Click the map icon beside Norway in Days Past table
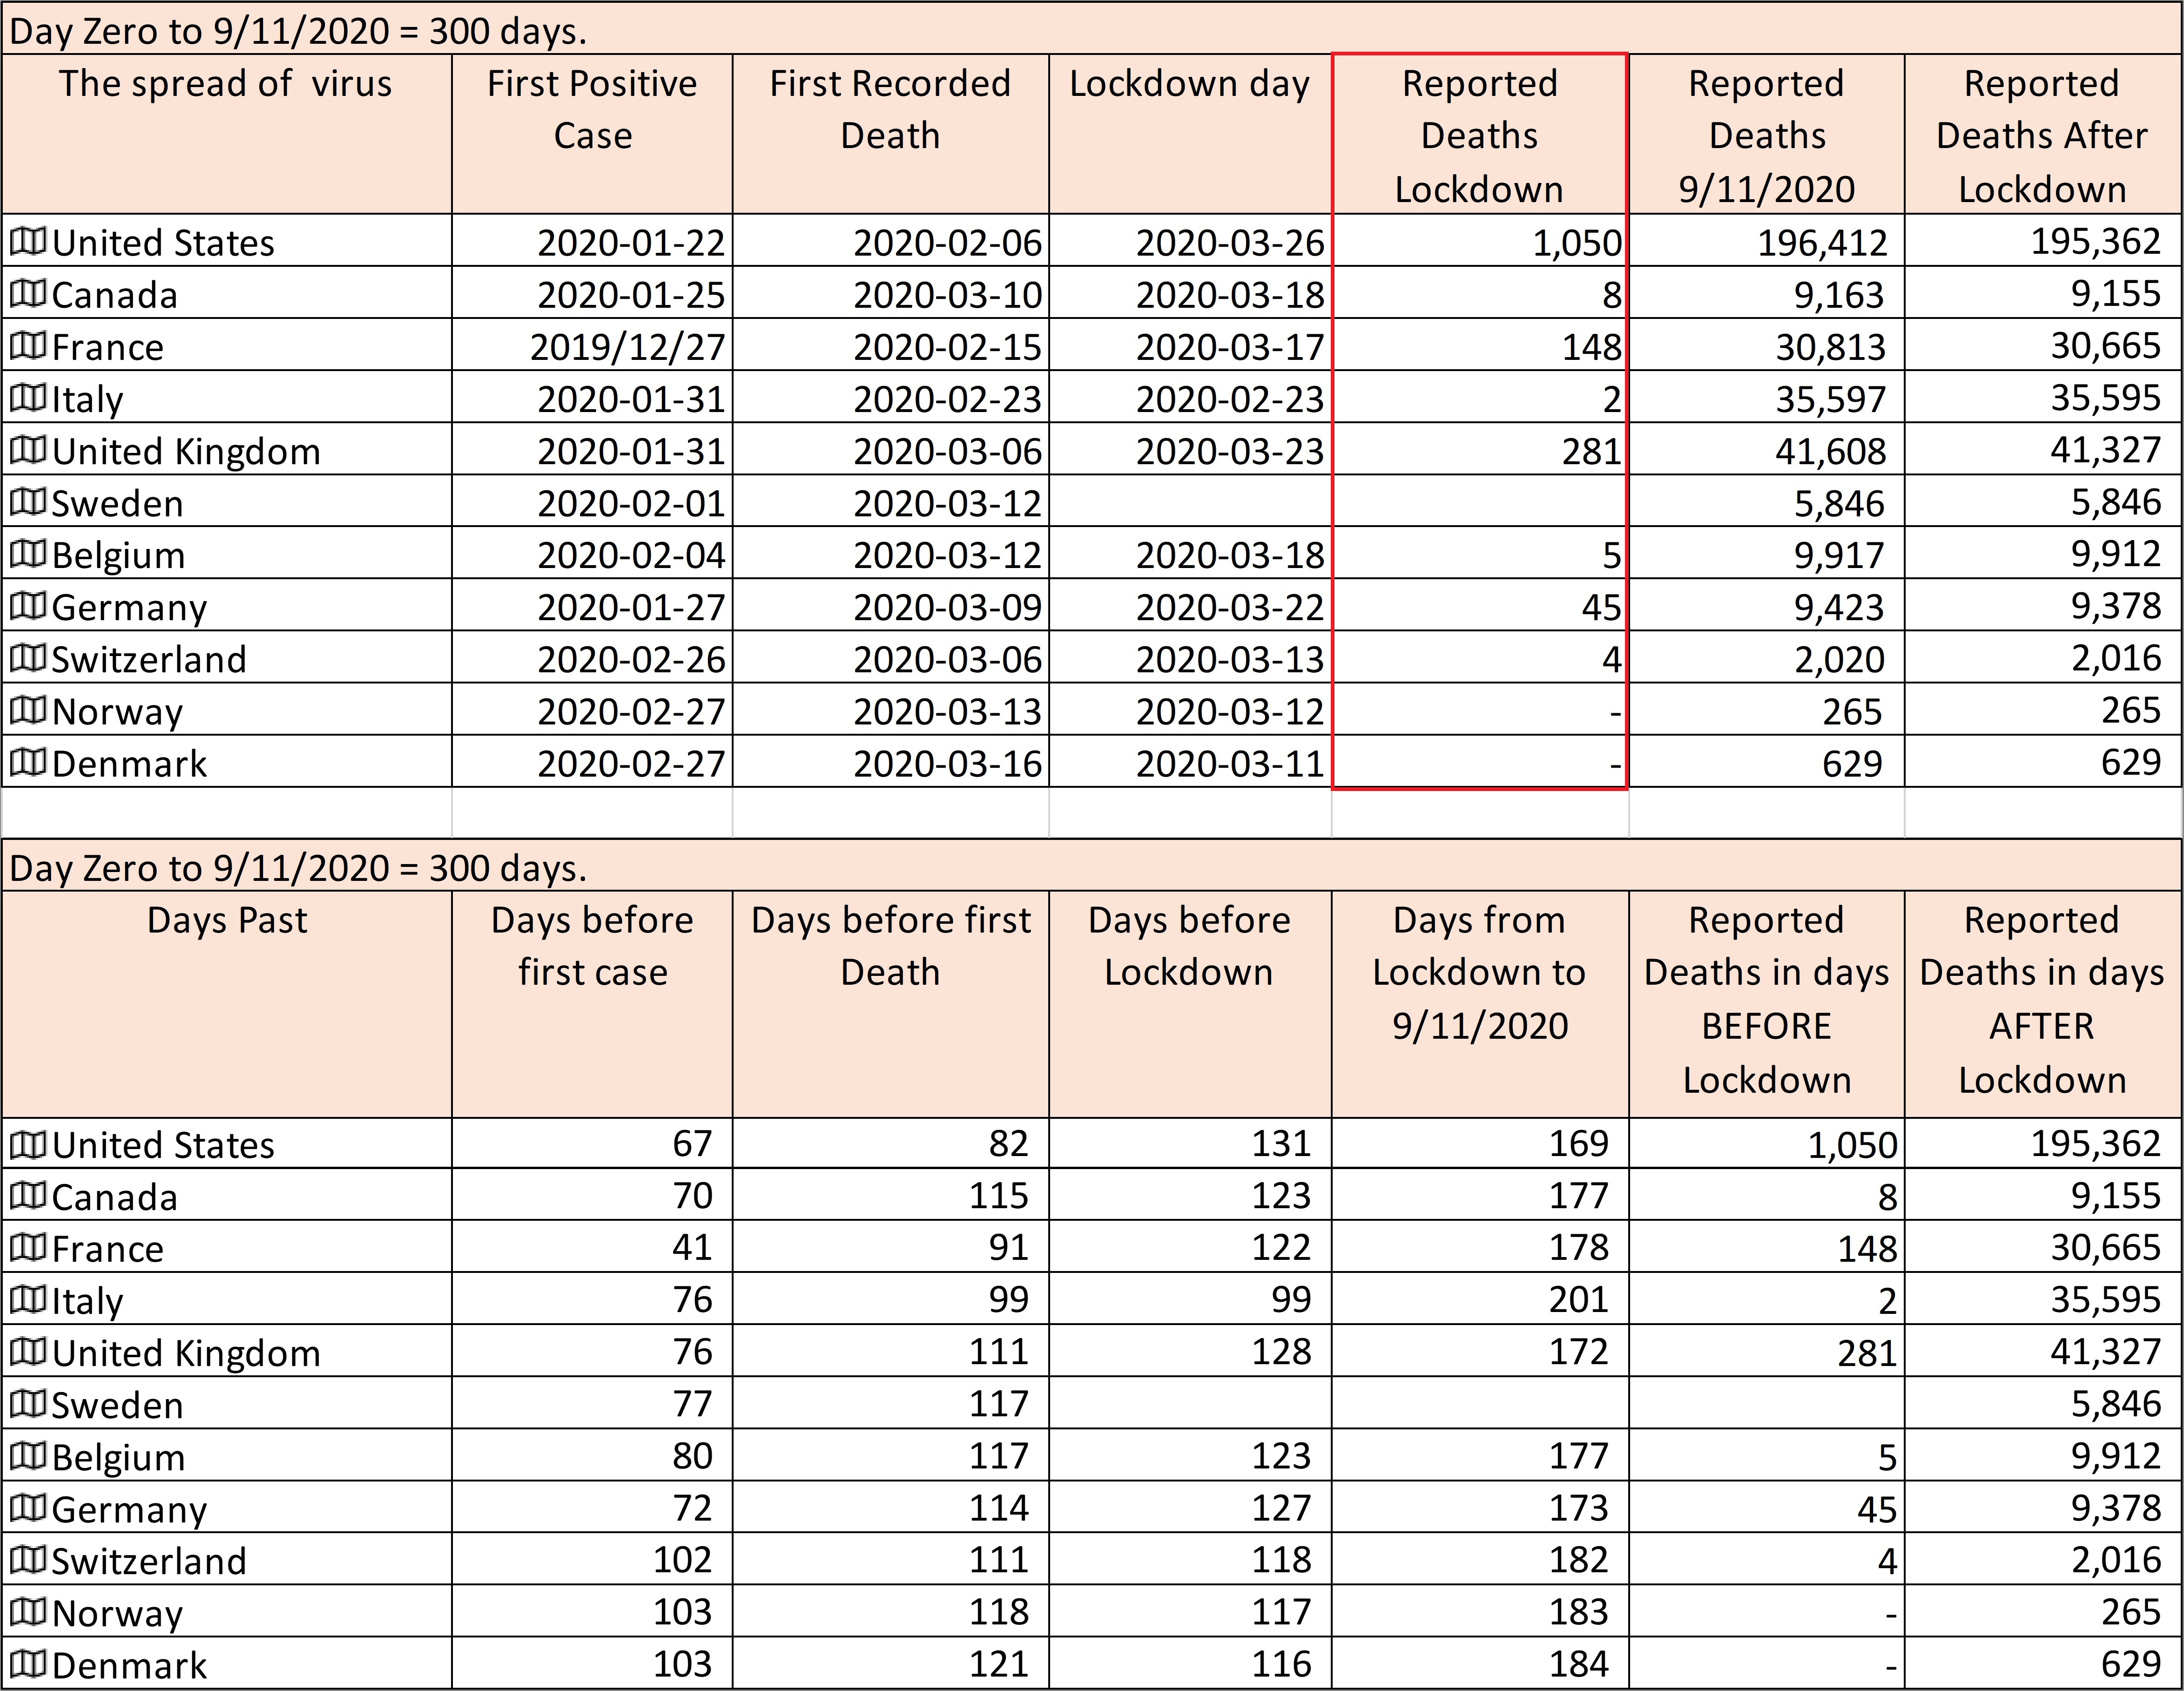 pyautogui.click(x=28, y=1611)
